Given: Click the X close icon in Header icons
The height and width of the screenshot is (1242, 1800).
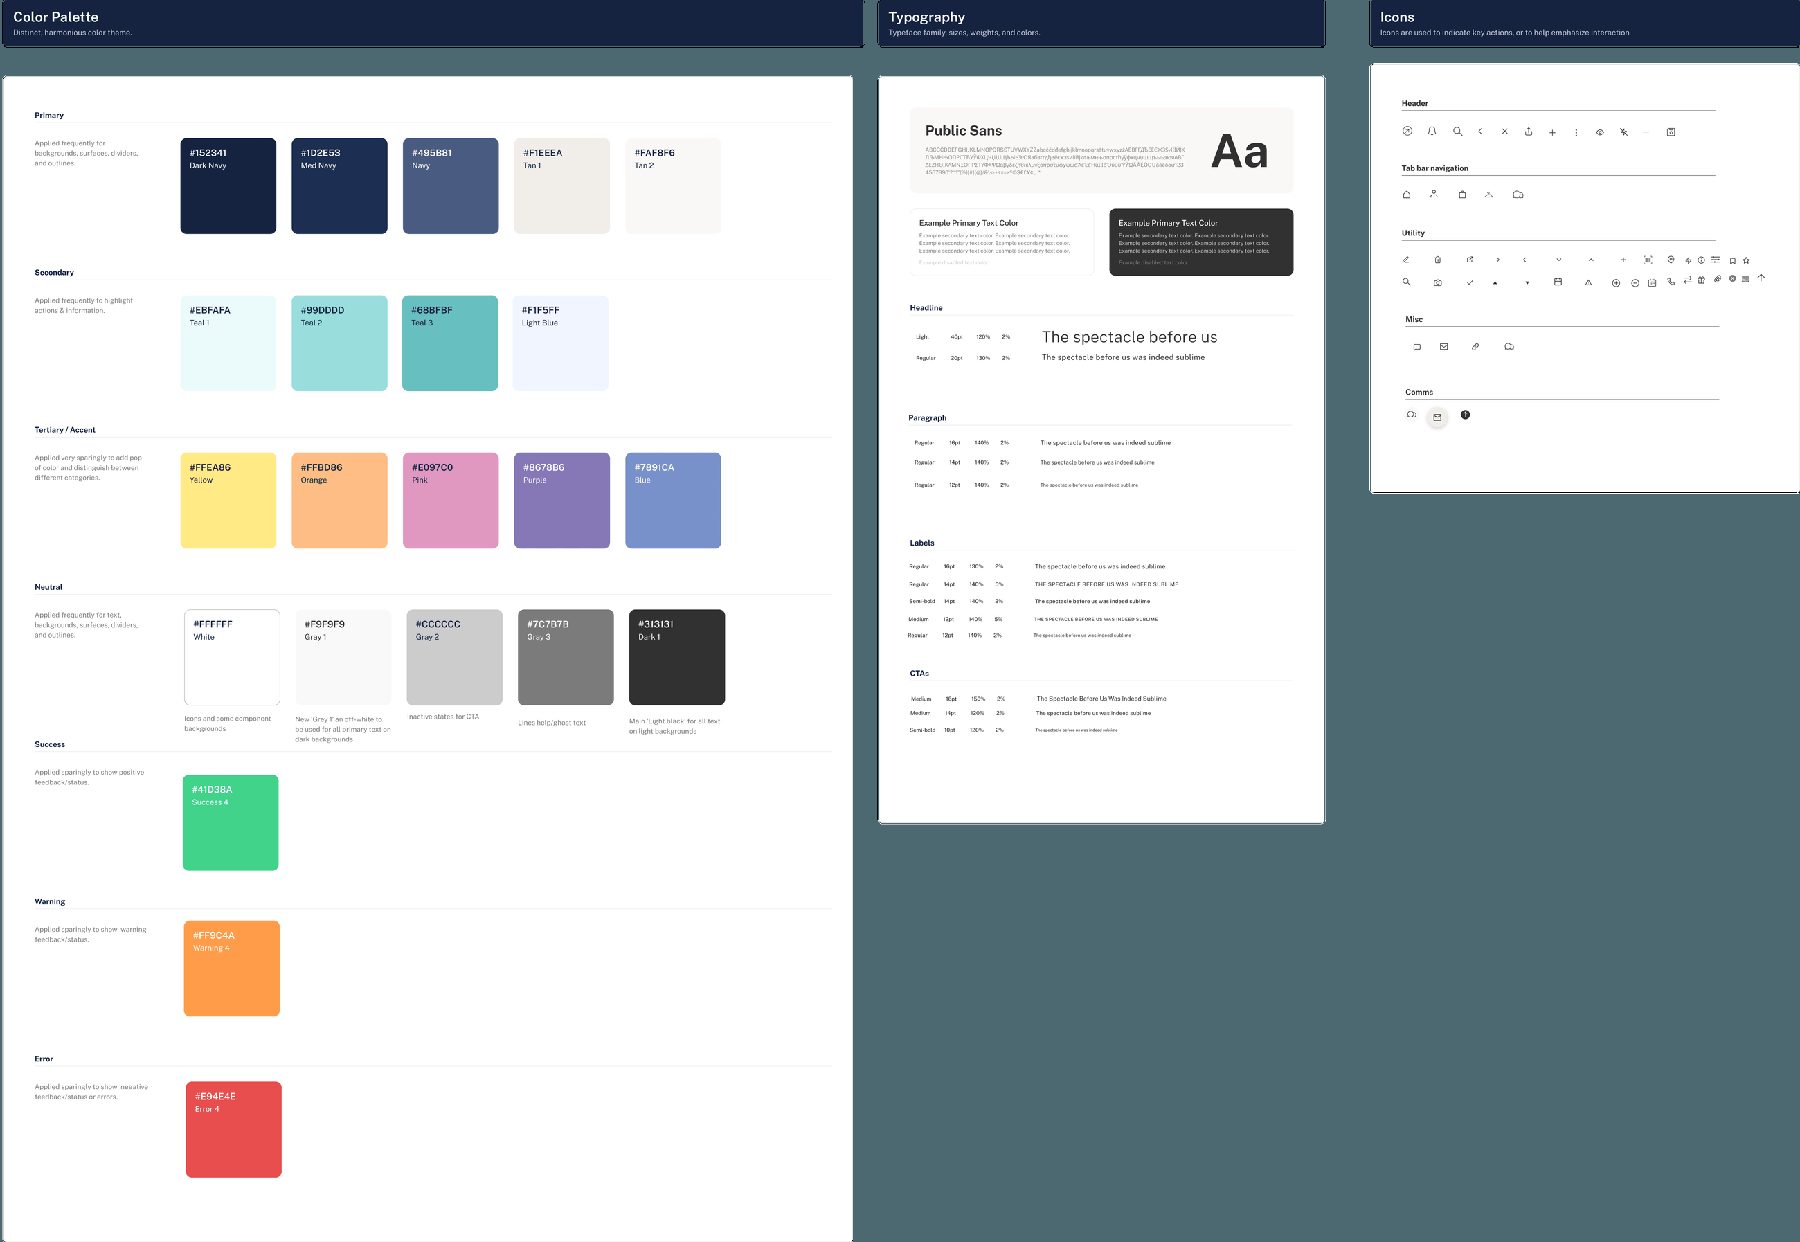Looking at the screenshot, I should pos(1504,131).
